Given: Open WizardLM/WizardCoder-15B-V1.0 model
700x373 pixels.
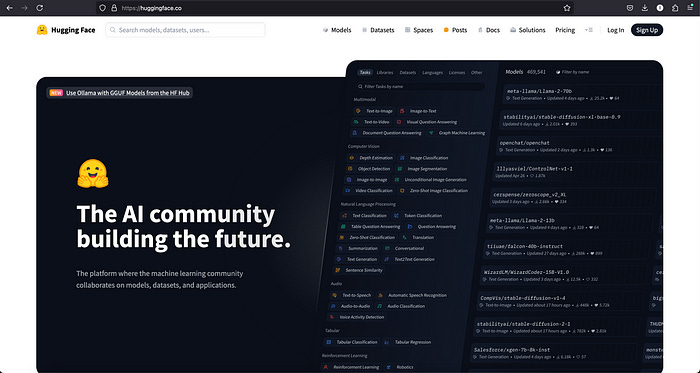Looking at the screenshot, I should [562, 275].
